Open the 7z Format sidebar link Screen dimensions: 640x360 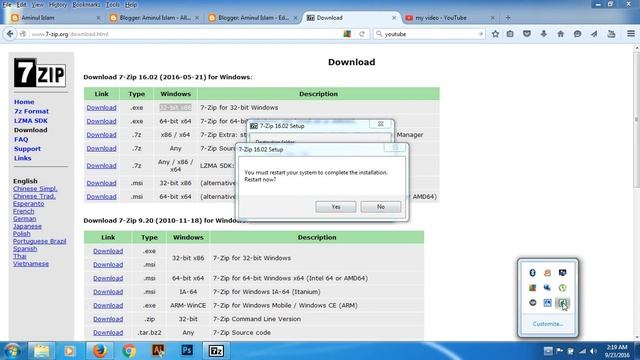(x=31, y=111)
